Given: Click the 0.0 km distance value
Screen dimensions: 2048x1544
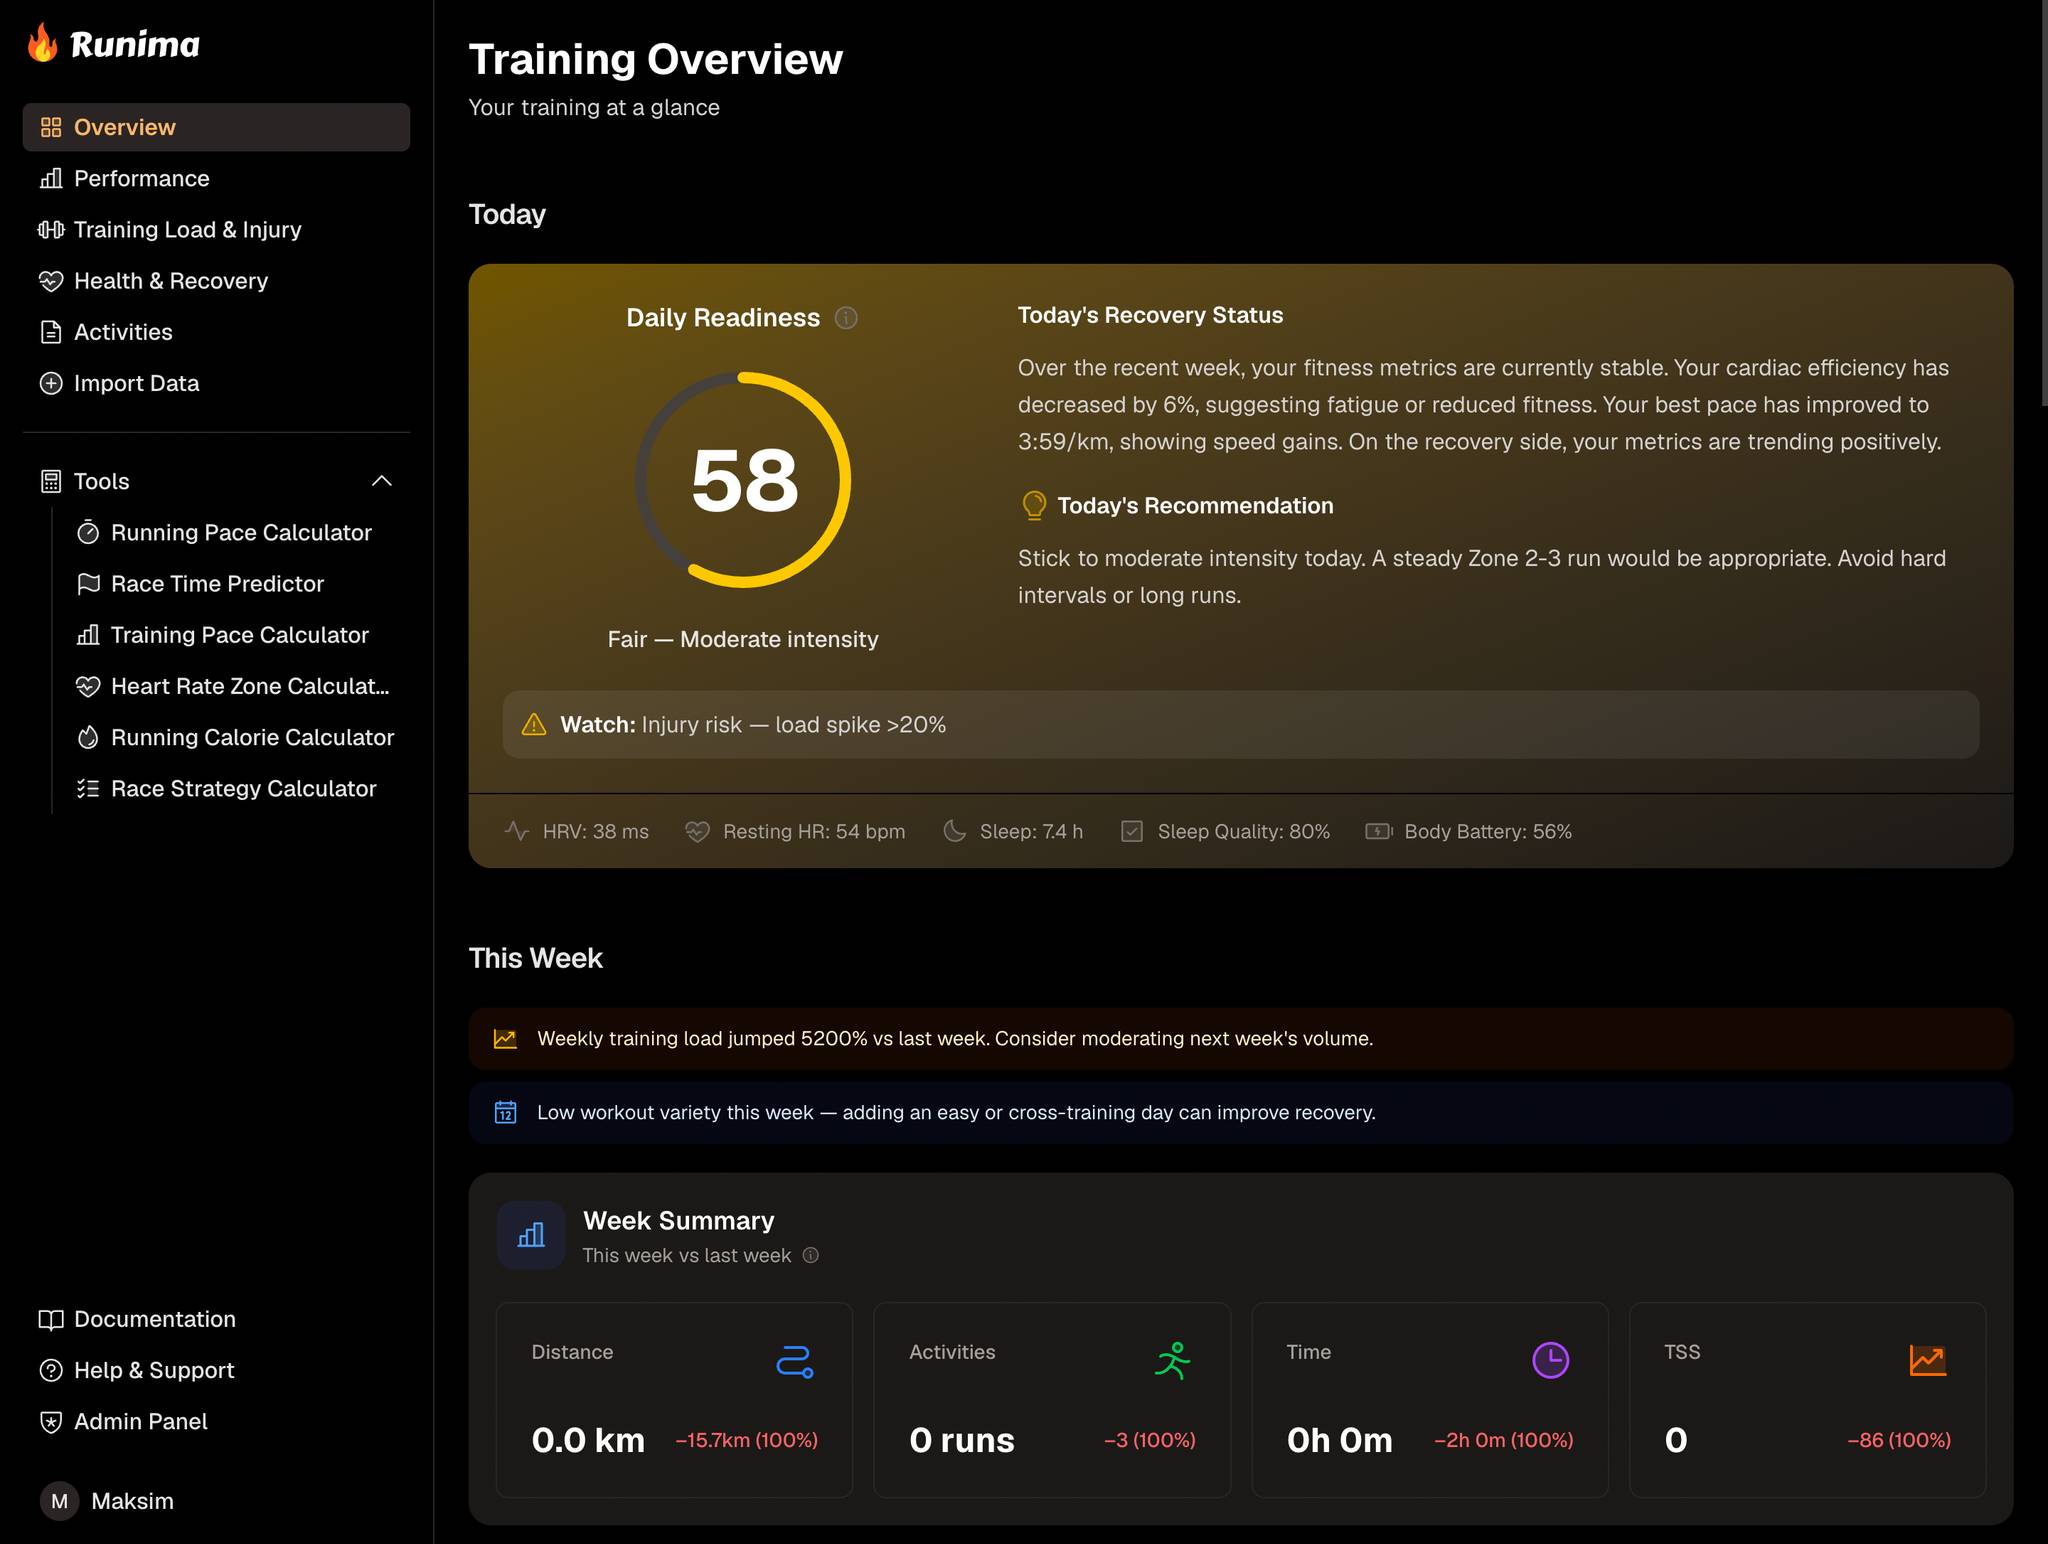Looking at the screenshot, I should [x=588, y=1440].
